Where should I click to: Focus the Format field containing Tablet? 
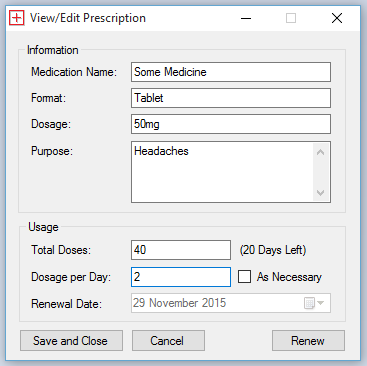pyautogui.click(x=231, y=98)
